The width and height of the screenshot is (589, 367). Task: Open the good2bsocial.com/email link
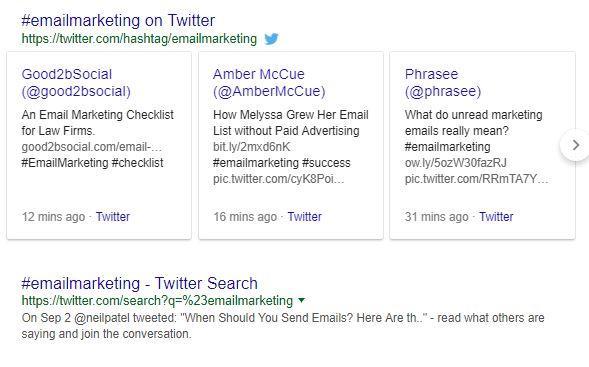coord(92,147)
